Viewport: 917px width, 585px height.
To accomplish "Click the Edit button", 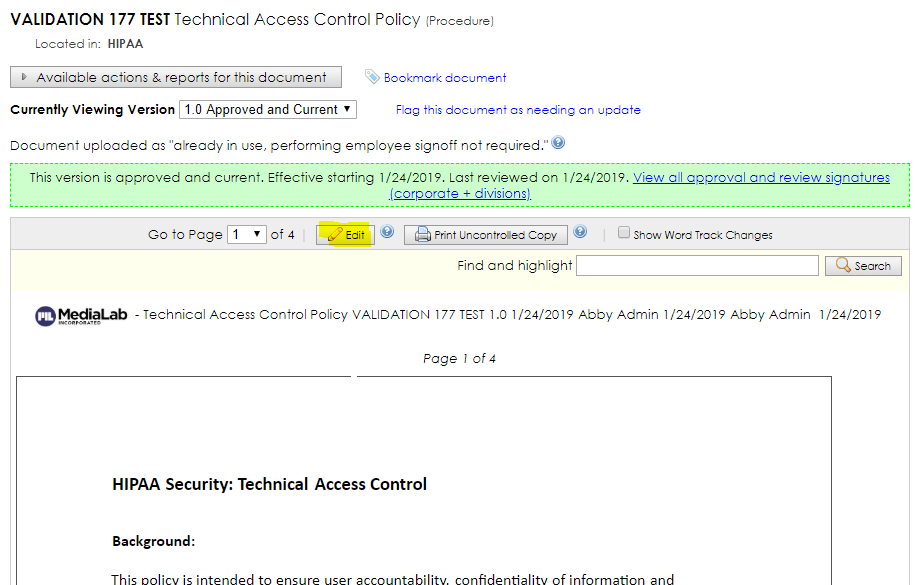I will (x=346, y=235).
